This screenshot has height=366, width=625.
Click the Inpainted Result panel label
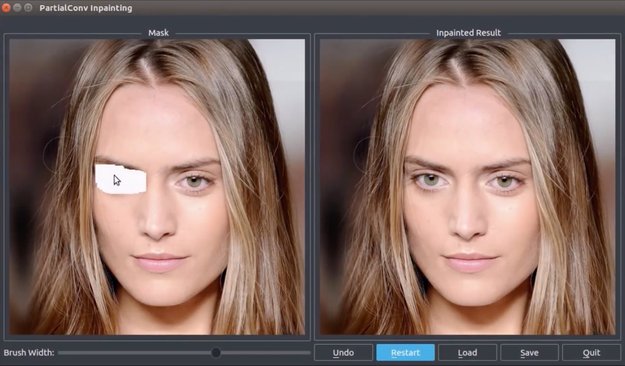coord(468,33)
